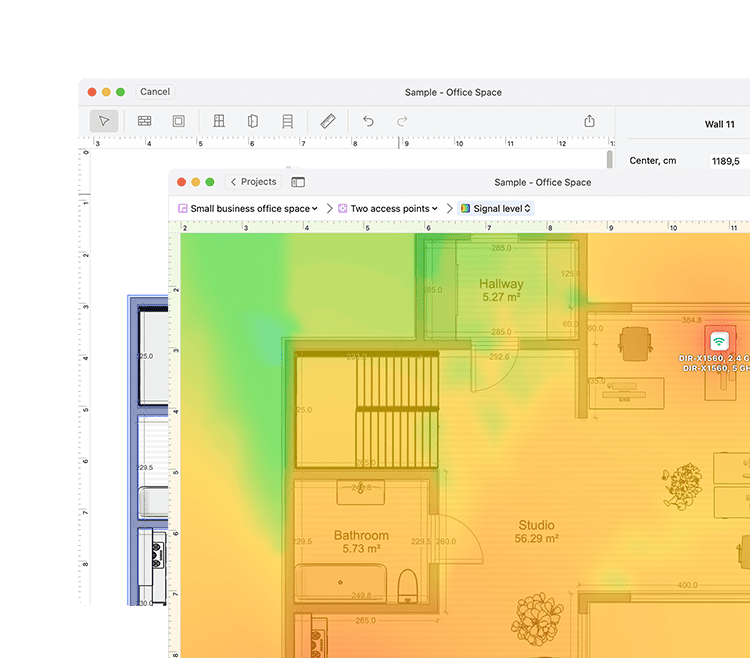Undo the last action

click(368, 121)
